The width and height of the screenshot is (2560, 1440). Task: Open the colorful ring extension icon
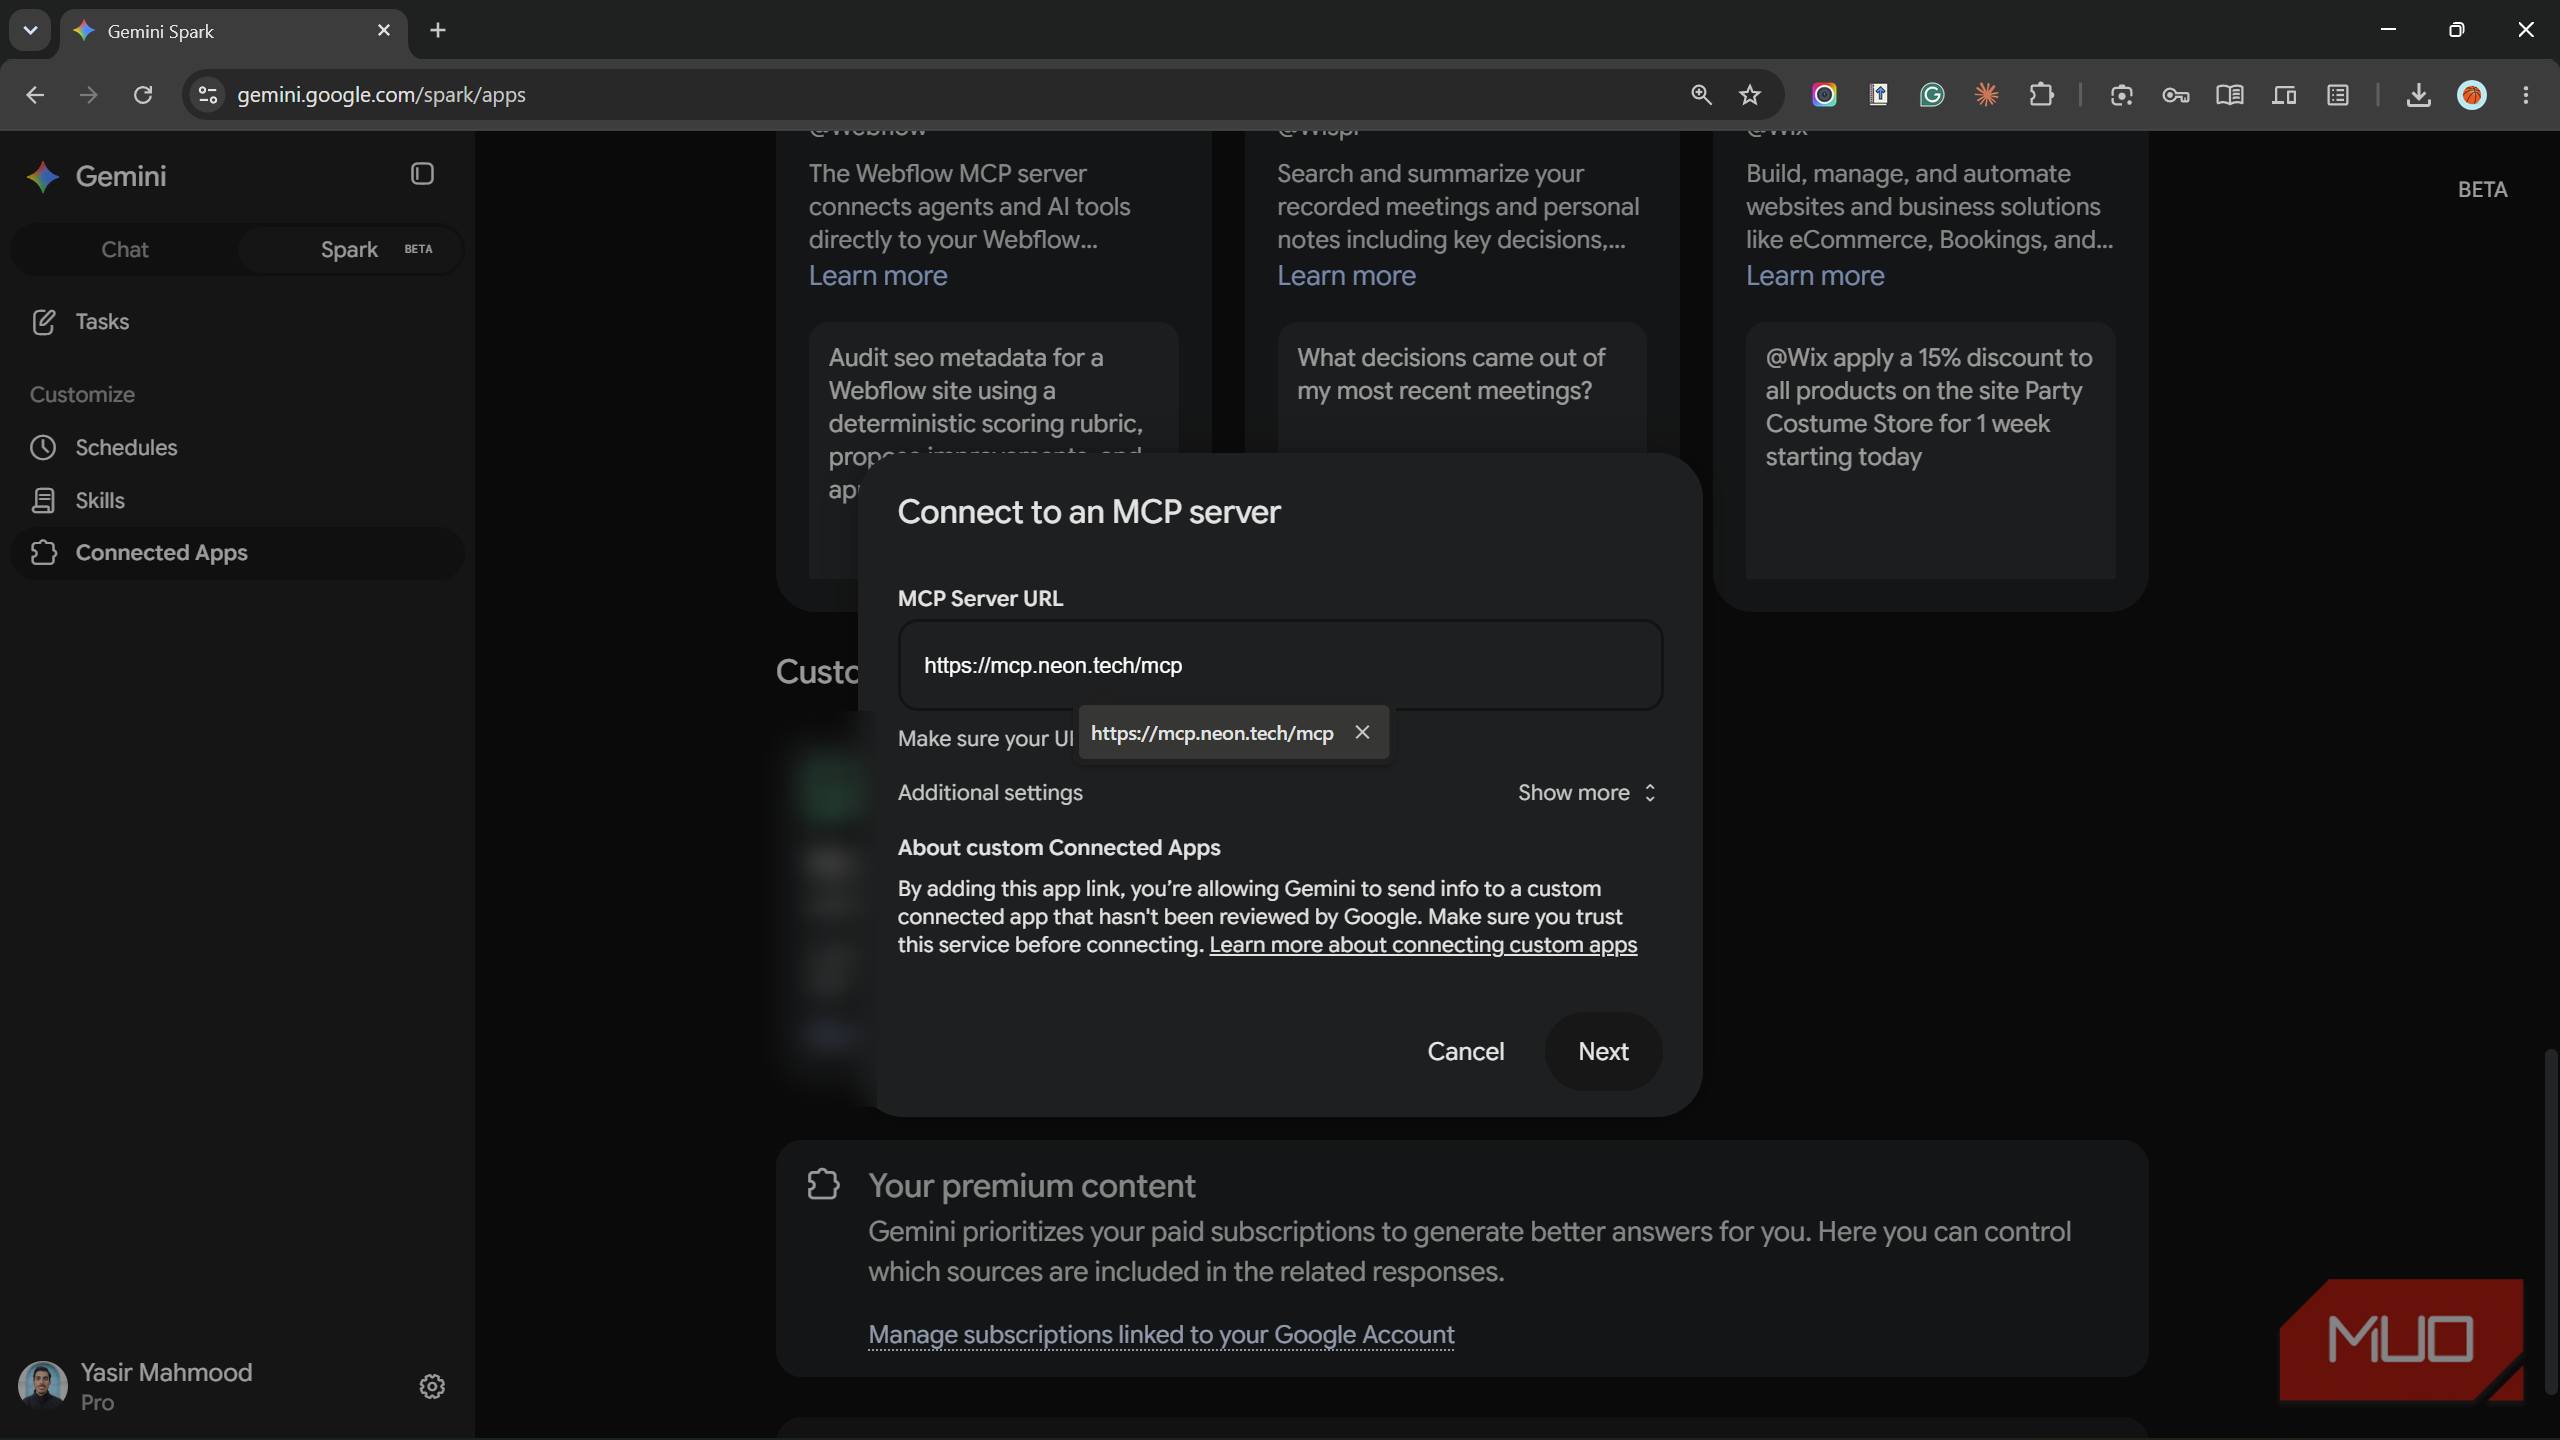(1824, 95)
